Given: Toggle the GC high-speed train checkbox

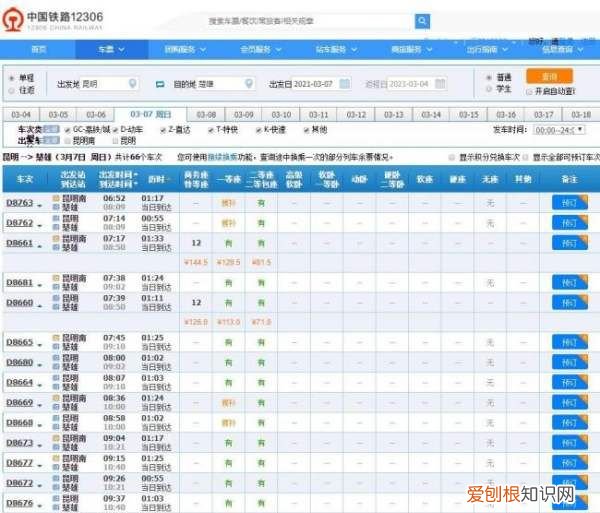Looking at the screenshot, I should coord(68,130).
